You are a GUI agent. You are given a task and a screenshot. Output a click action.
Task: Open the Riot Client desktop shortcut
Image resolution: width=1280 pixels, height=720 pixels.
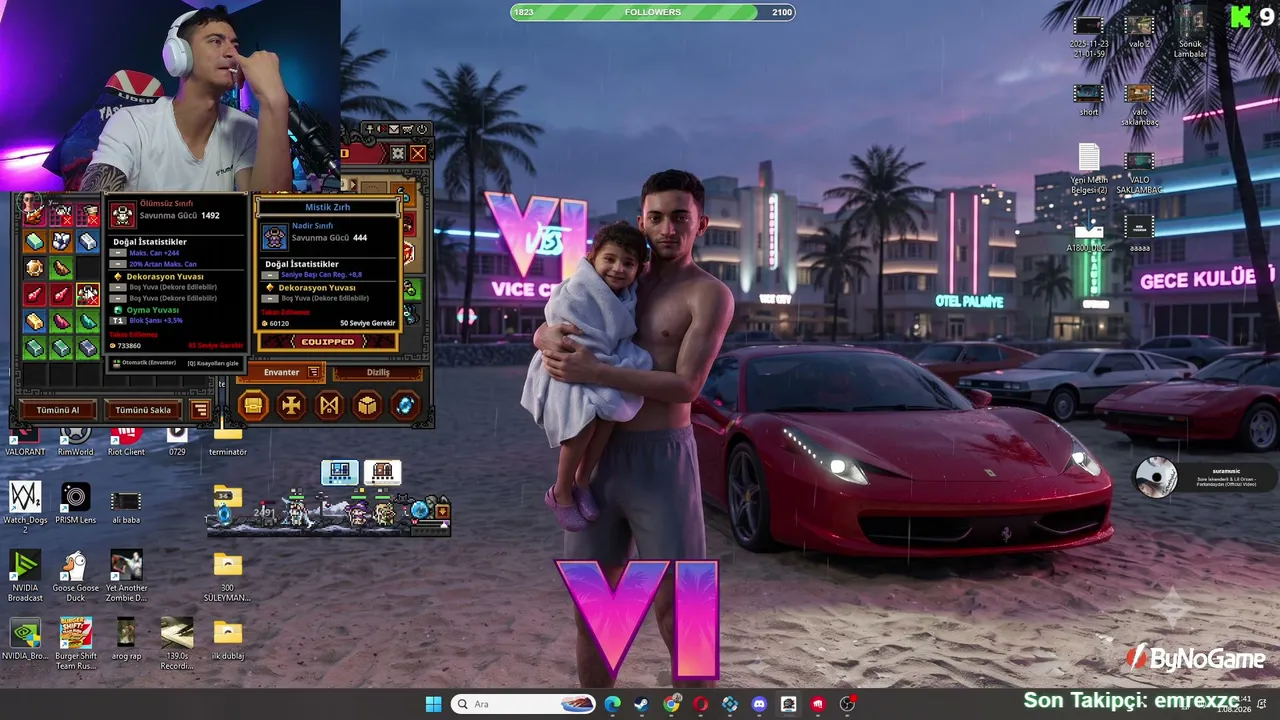(x=126, y=440)
